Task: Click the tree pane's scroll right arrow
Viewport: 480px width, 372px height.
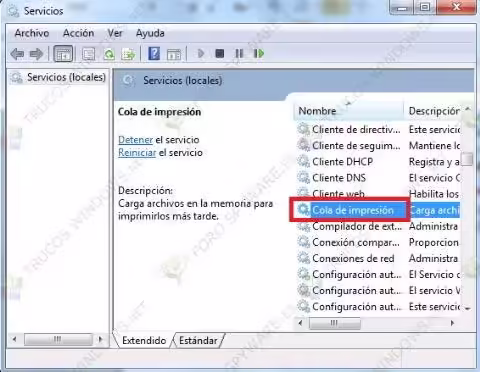Action: [x=100, y=340]
